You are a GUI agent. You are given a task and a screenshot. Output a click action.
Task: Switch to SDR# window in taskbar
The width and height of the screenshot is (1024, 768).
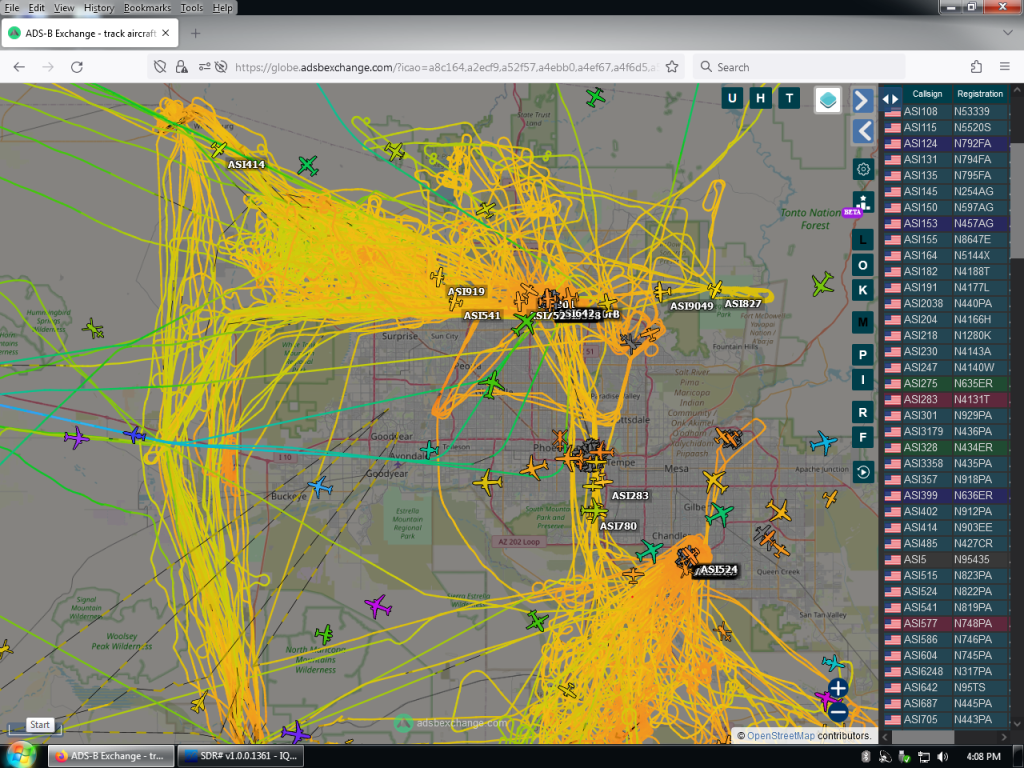click(x=241, y=756)
